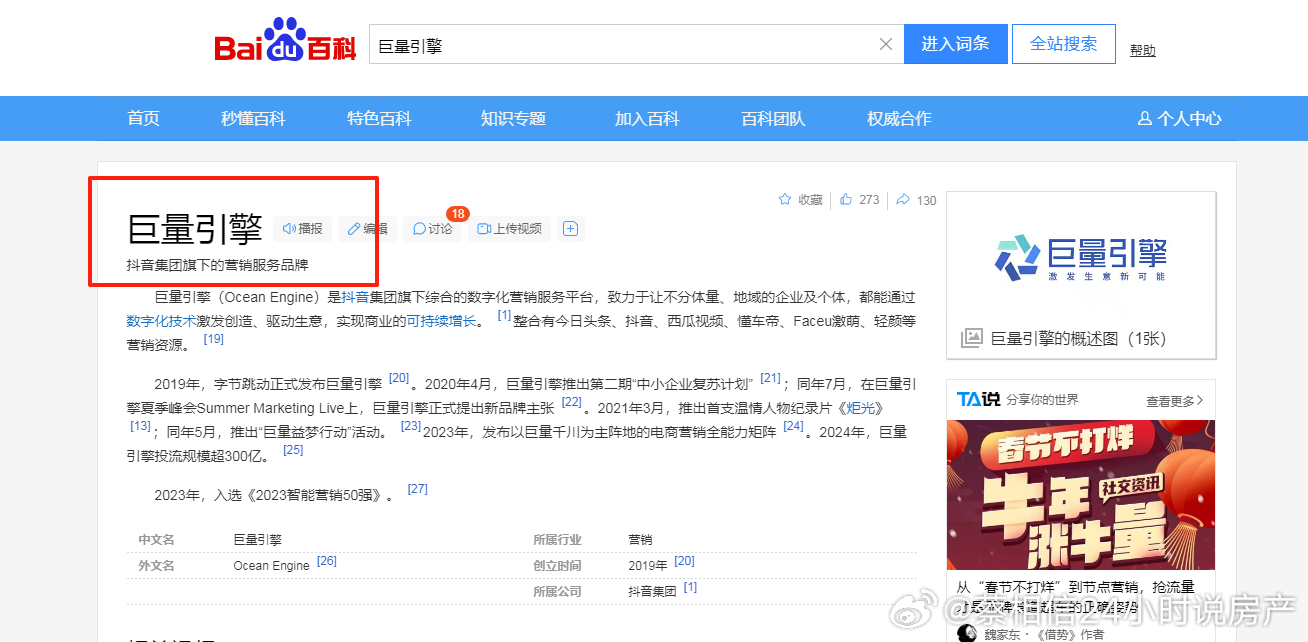Open the 加入百科 nav tab
The height and width of the screenshot is (642, 1308).
pos(647,119)
